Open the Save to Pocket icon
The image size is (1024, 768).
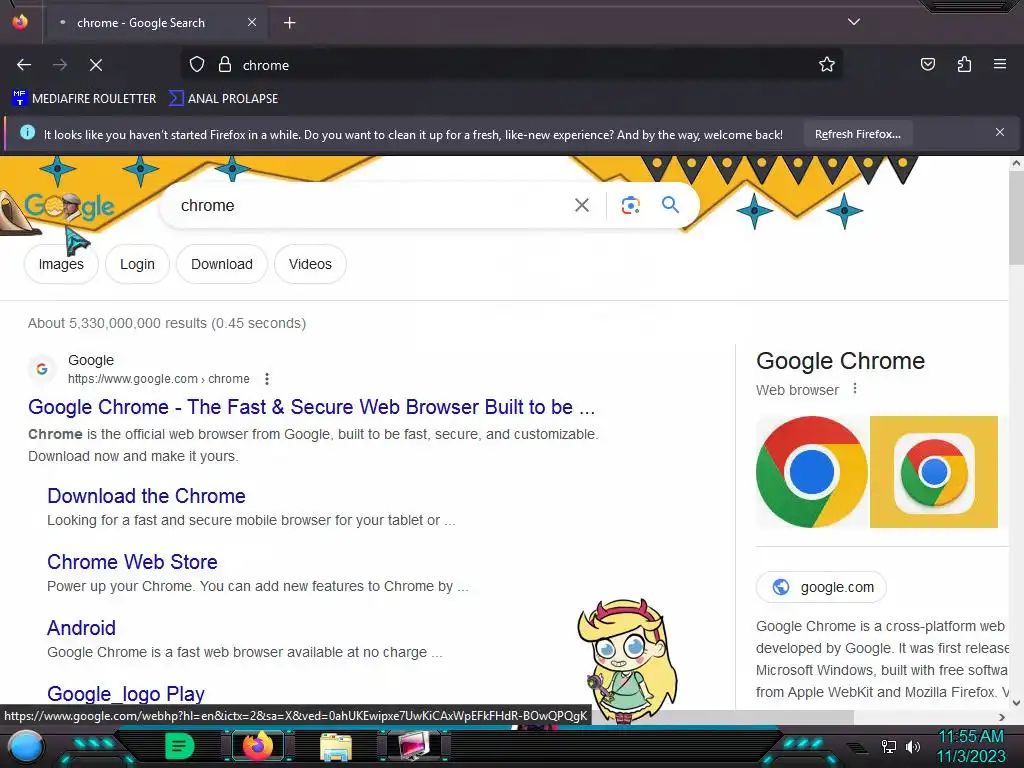coord(928,64)
